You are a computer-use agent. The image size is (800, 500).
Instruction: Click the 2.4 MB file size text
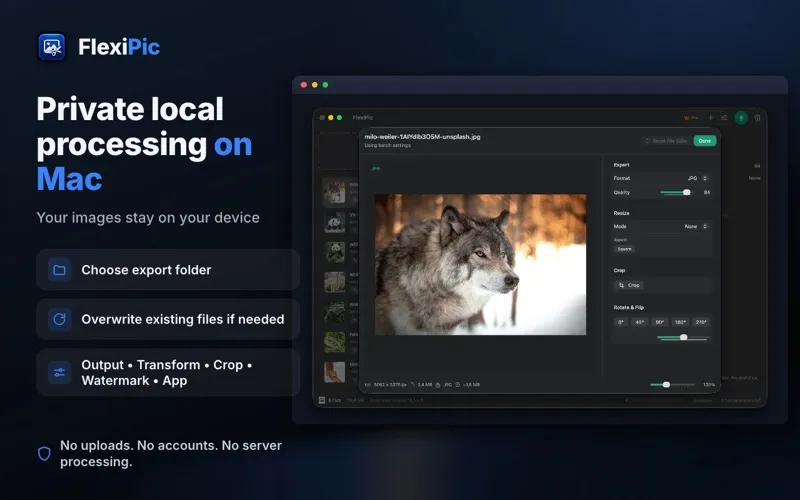pos(424,385)
